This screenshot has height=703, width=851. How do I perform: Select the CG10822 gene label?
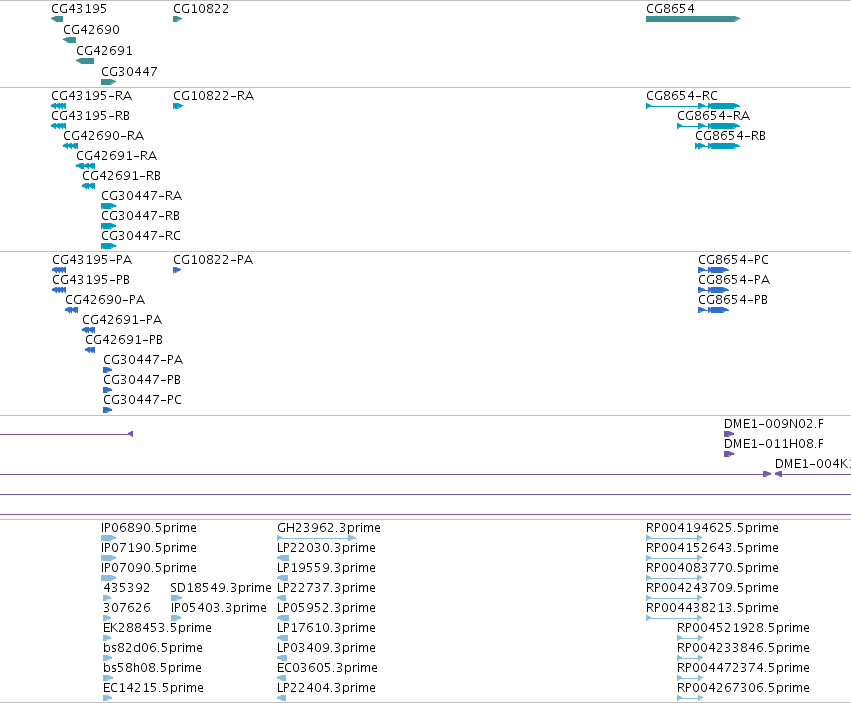pyautogui.click(x=201, y=9)
